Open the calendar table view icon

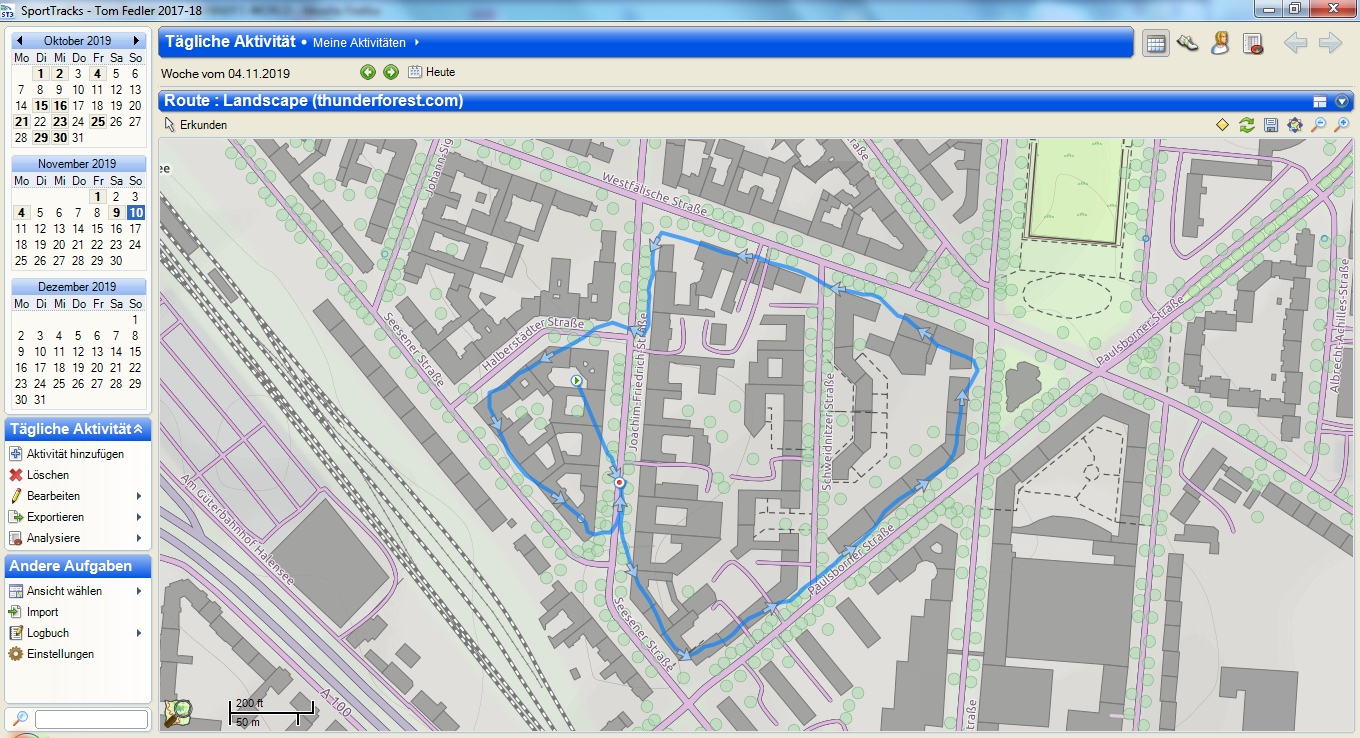point(1156,44)
